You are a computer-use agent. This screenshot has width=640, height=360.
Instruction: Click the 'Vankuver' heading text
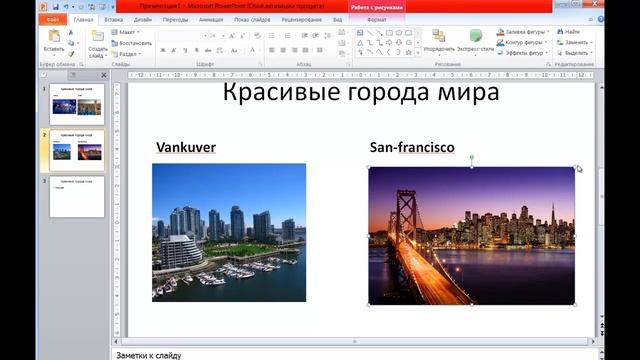click(186, 147)
